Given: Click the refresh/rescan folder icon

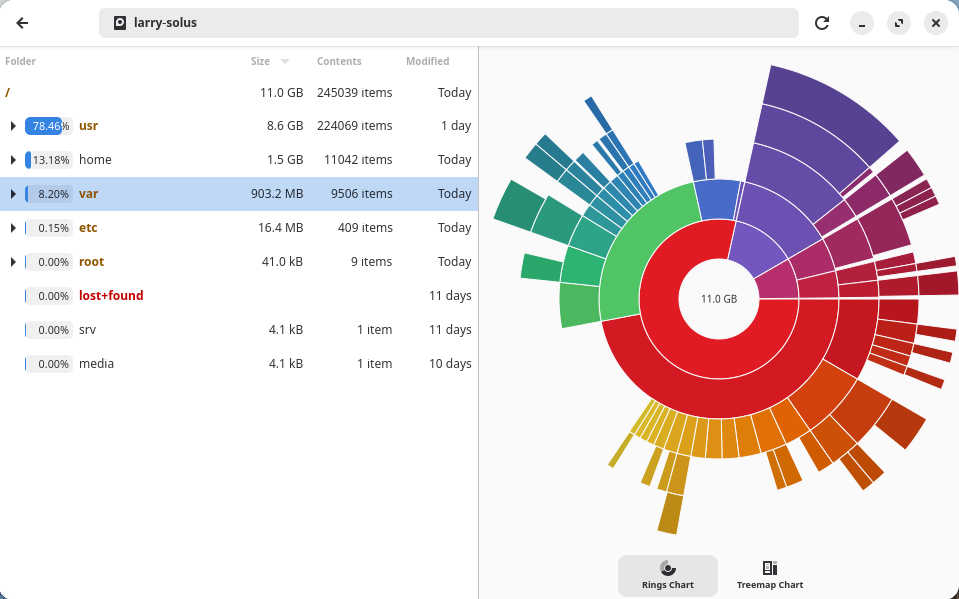Looking at the screenshot, I should point(822,23).
